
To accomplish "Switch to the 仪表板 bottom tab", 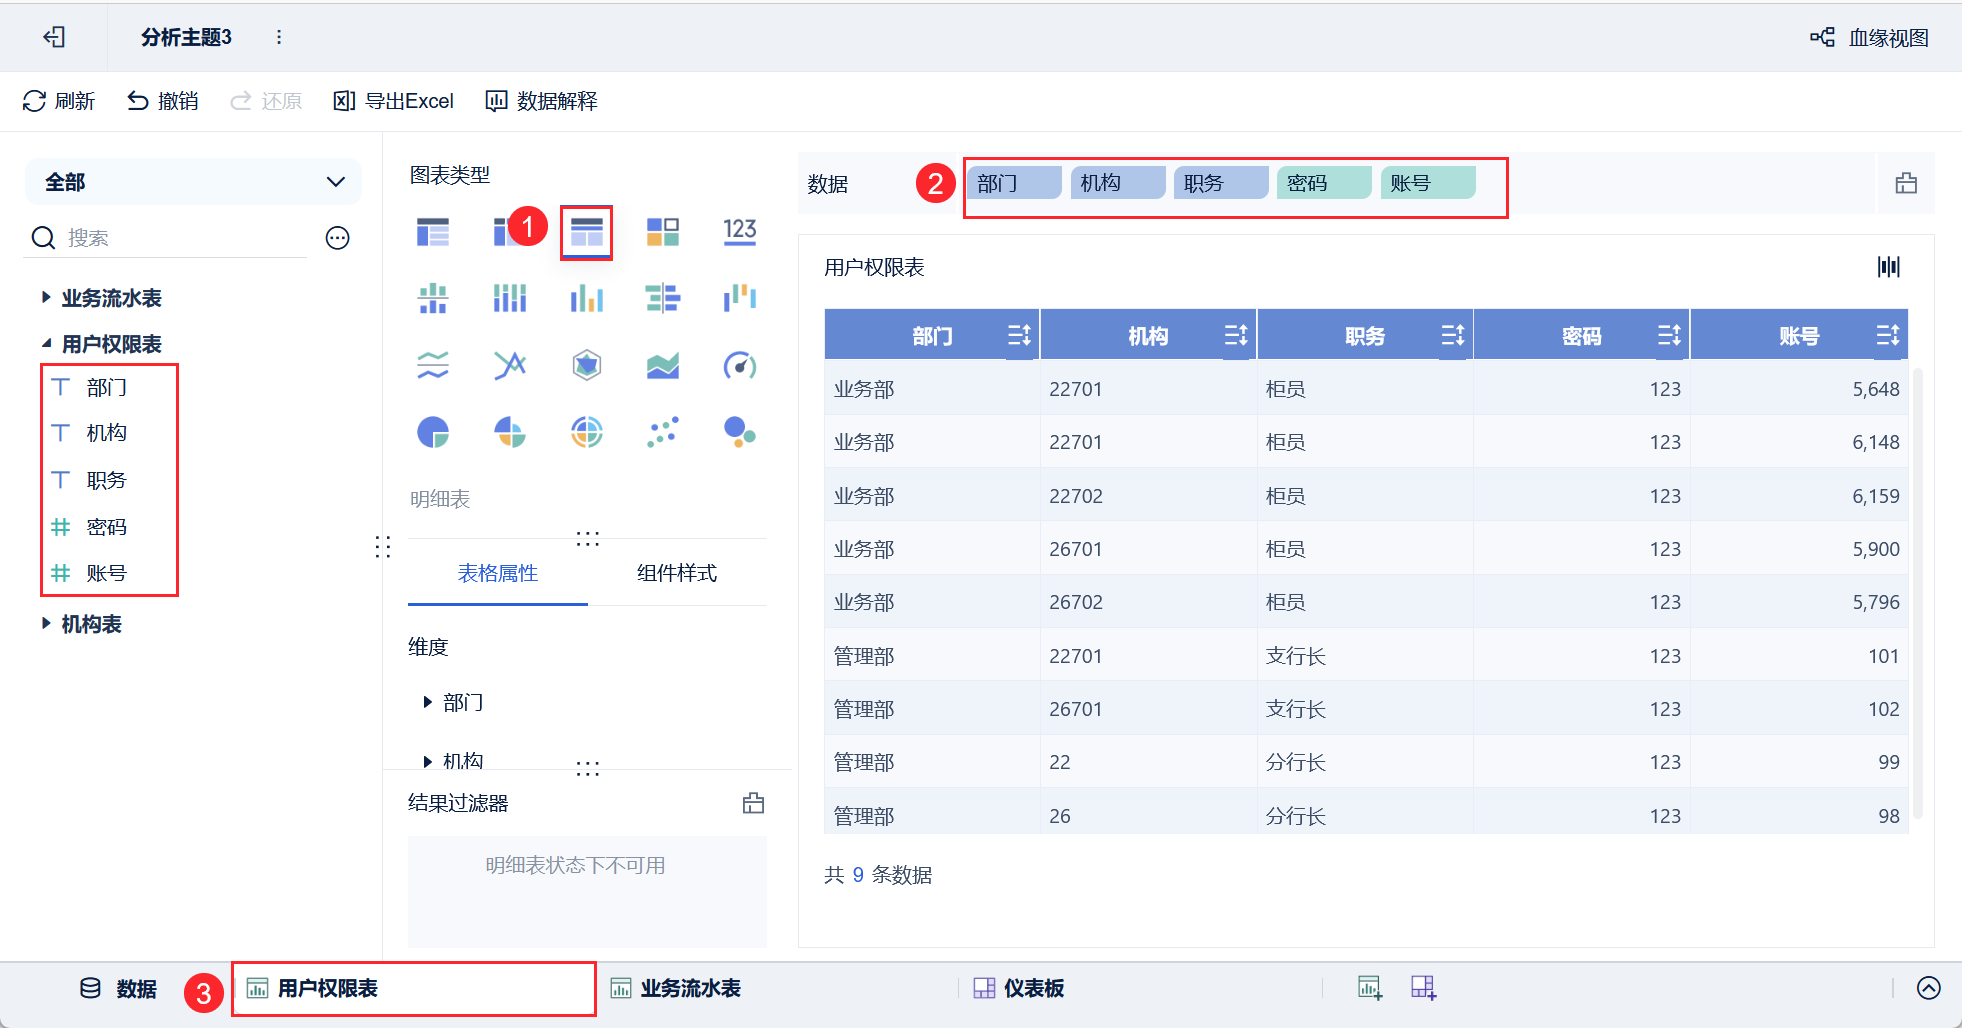I will (1019, 989).
